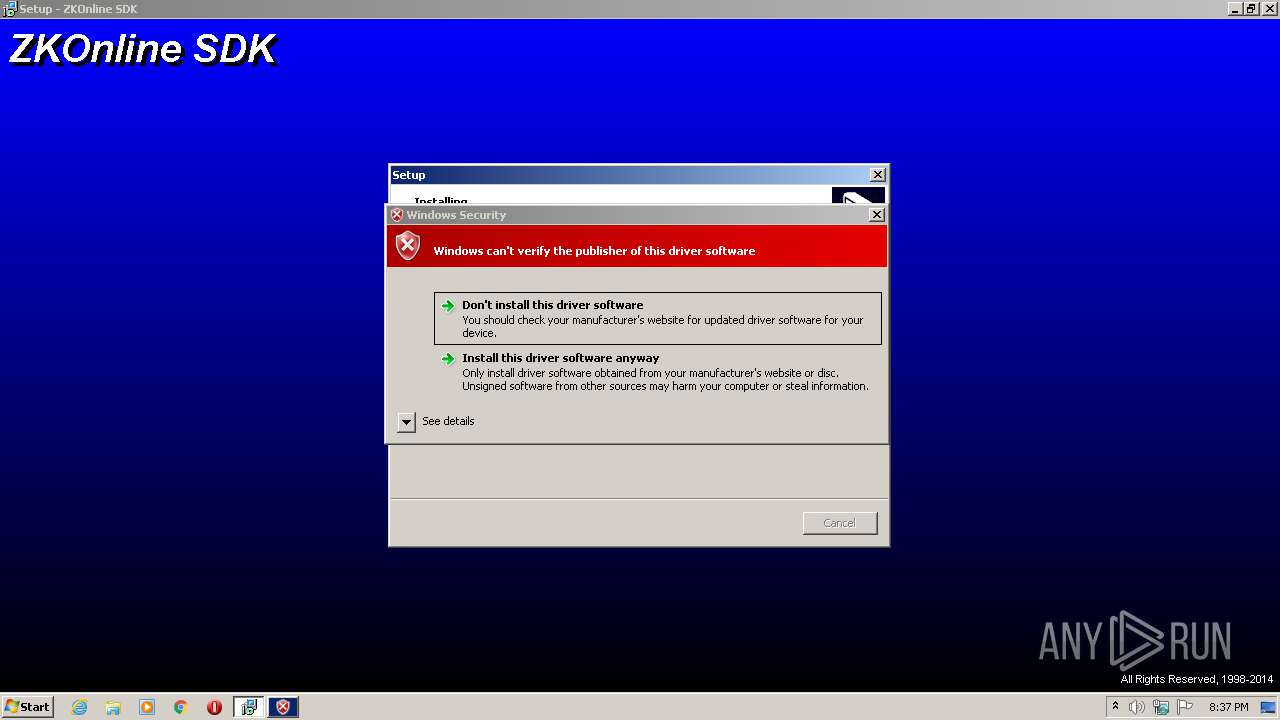Open the Start menu
1280x720 pixels.
click(x=28, y=707)
